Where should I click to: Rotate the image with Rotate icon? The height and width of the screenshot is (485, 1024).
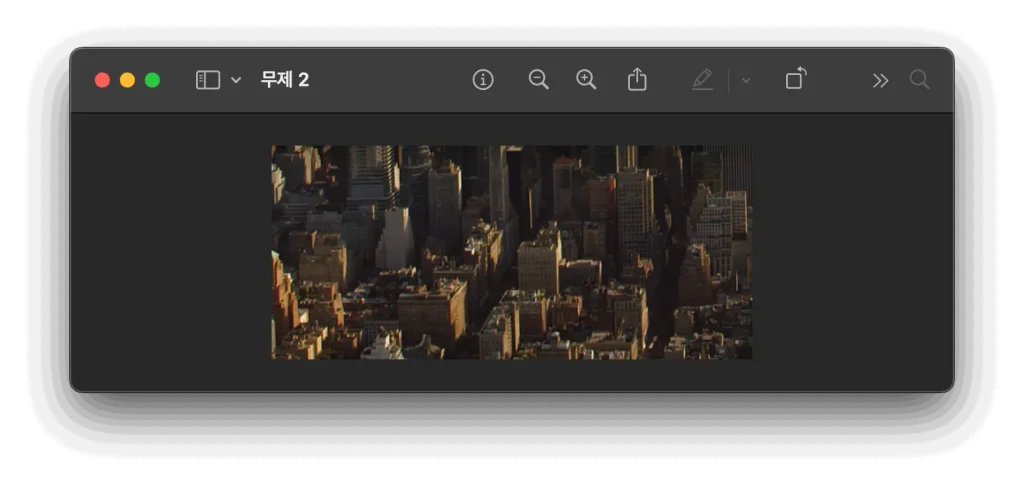[x=795, y=79]
